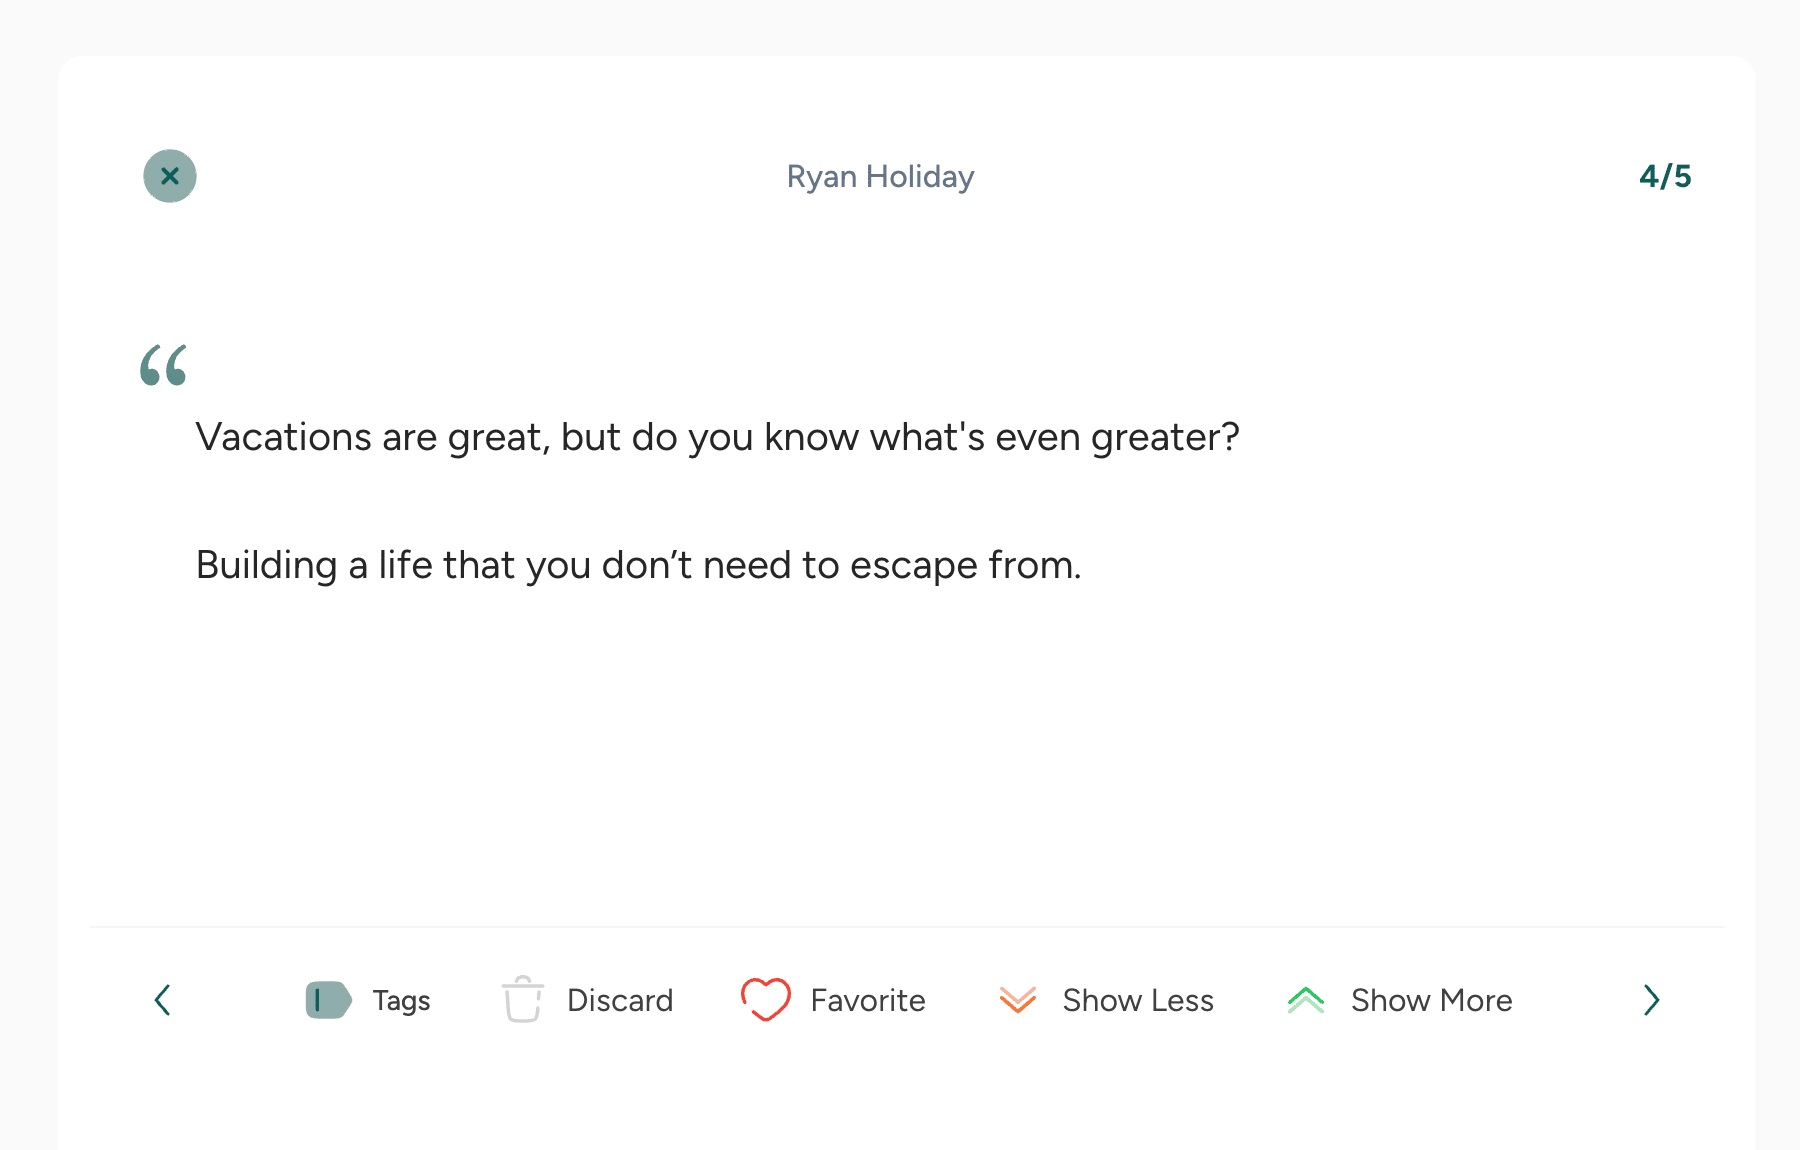The height and width of the screenshot is (1150, 1800).
Task: Select the Show More label
Action: point(1431,1000)
